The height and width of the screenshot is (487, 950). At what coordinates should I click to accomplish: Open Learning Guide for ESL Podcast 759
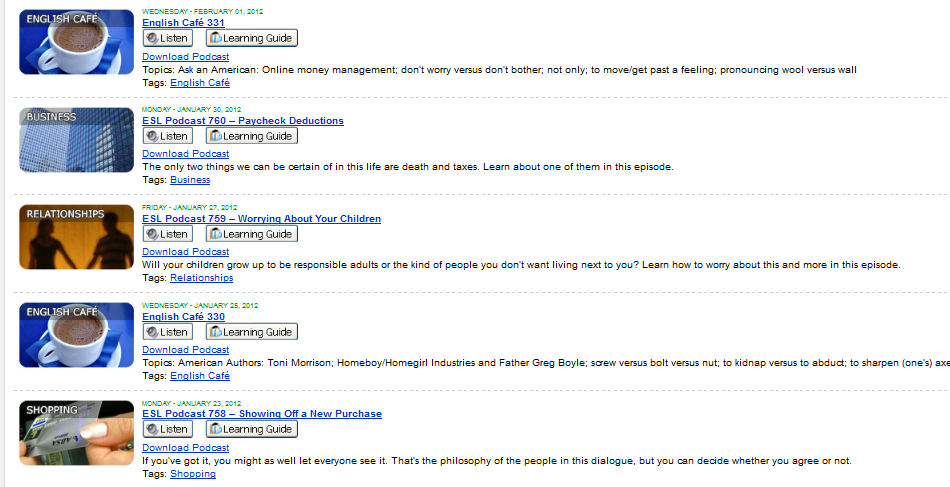click(x=252, y=234)
